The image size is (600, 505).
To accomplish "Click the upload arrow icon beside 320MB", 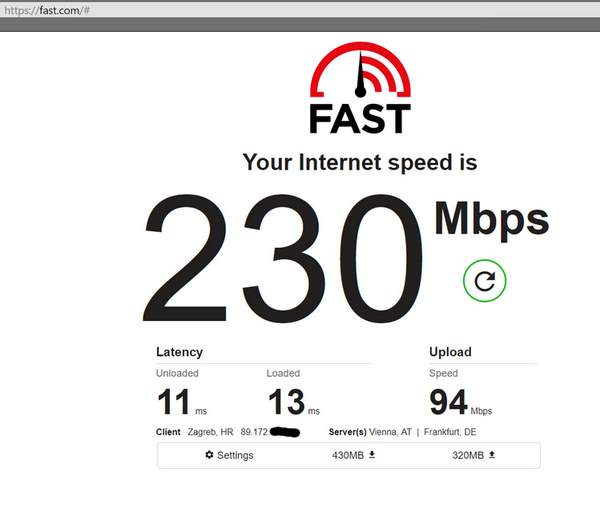I will tap(492, 454).
